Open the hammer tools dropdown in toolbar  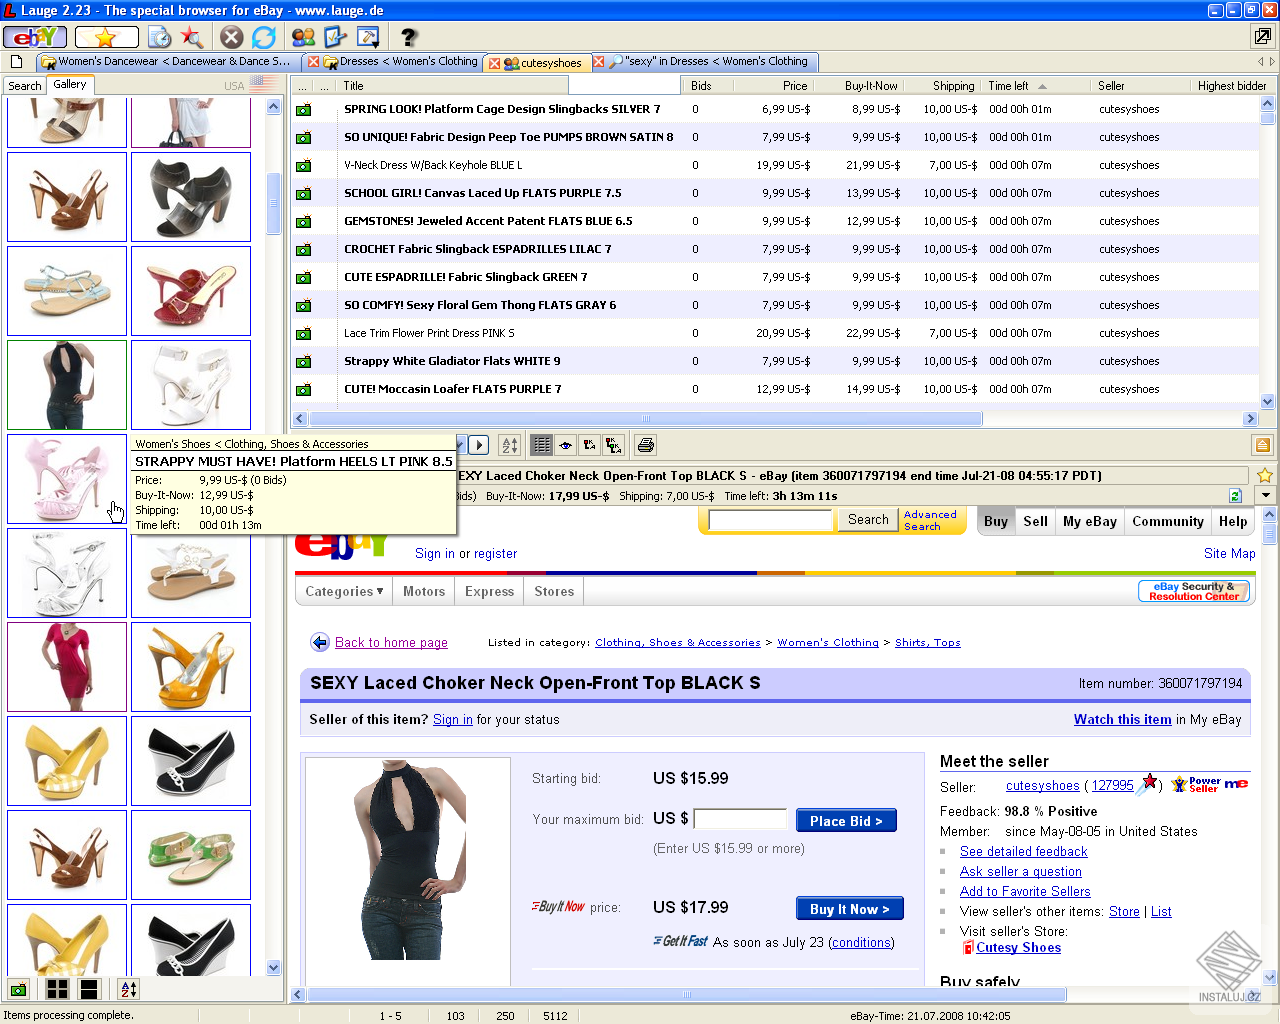[x=368, y=37]
